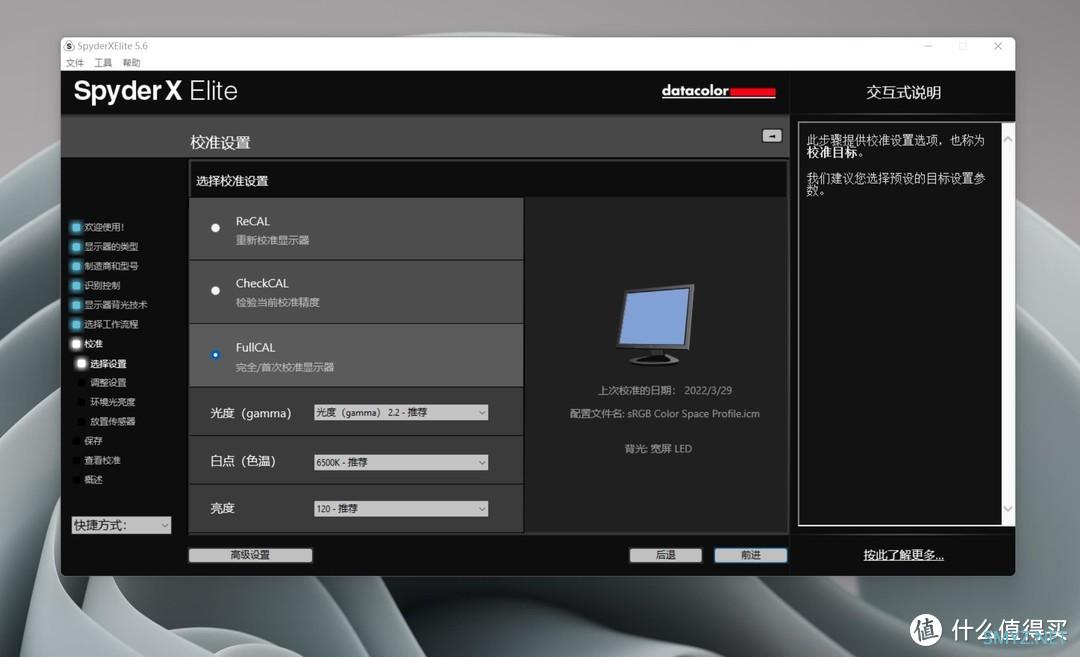This screenshot has height=657, width=1080.
Task: Open the 工具 menu
Action: (x=103, y=63)
